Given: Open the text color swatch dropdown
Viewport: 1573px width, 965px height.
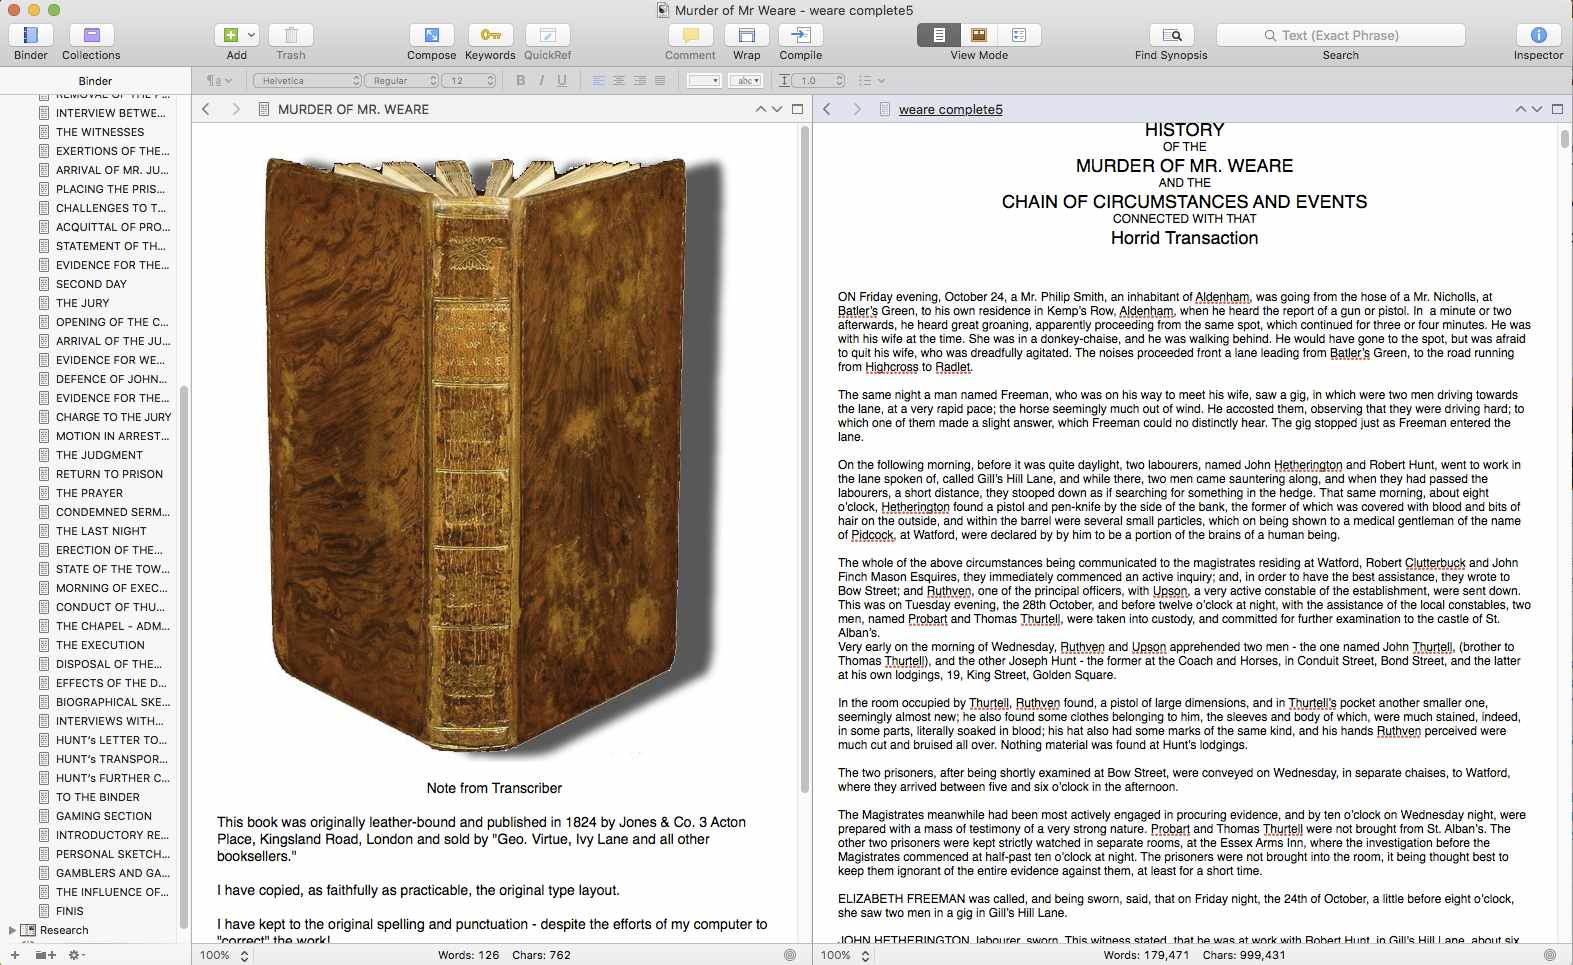Looking at the screenshot, I should 704,81.
